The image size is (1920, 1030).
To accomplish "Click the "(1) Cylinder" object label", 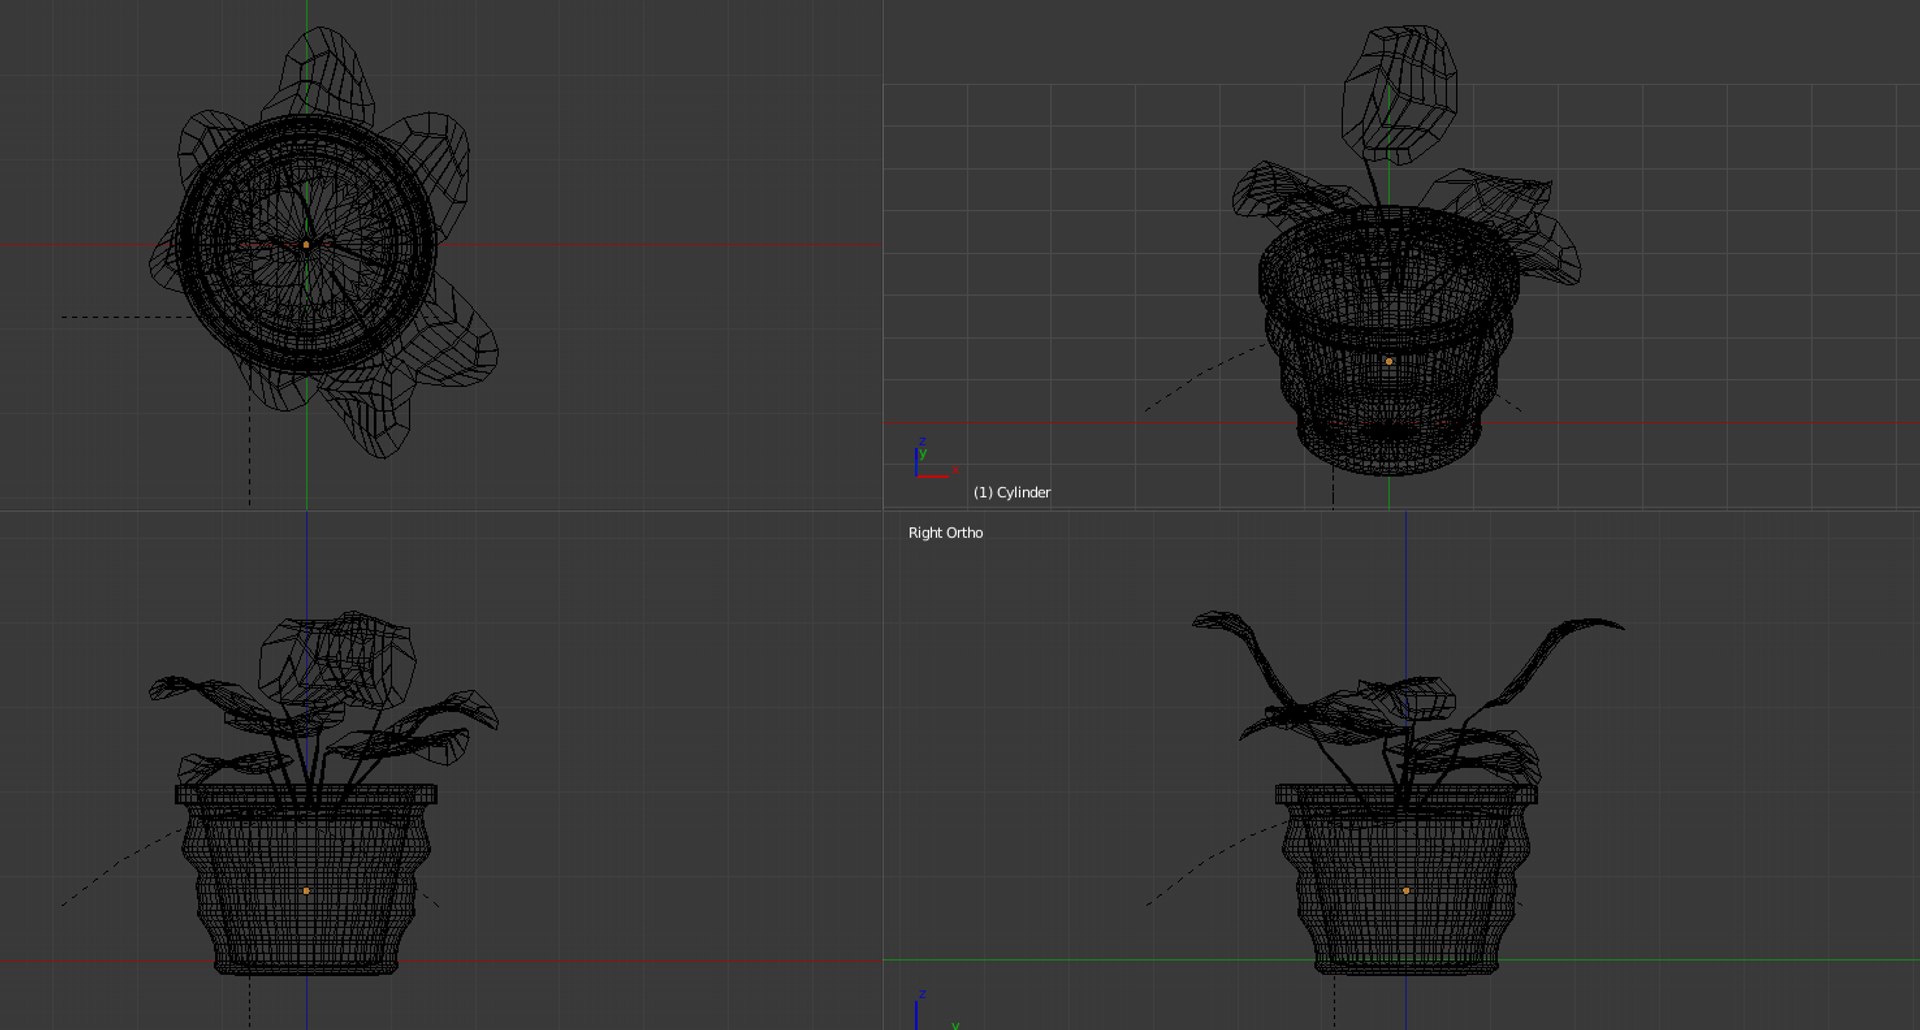I will point(1012,493).
